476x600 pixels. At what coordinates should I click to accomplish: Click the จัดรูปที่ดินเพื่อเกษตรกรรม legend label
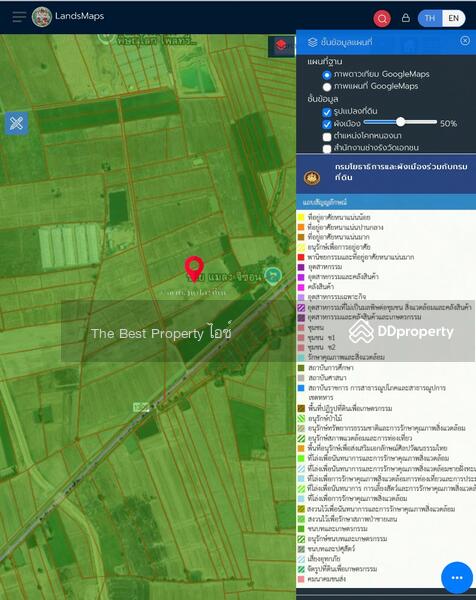pos(342,569)
